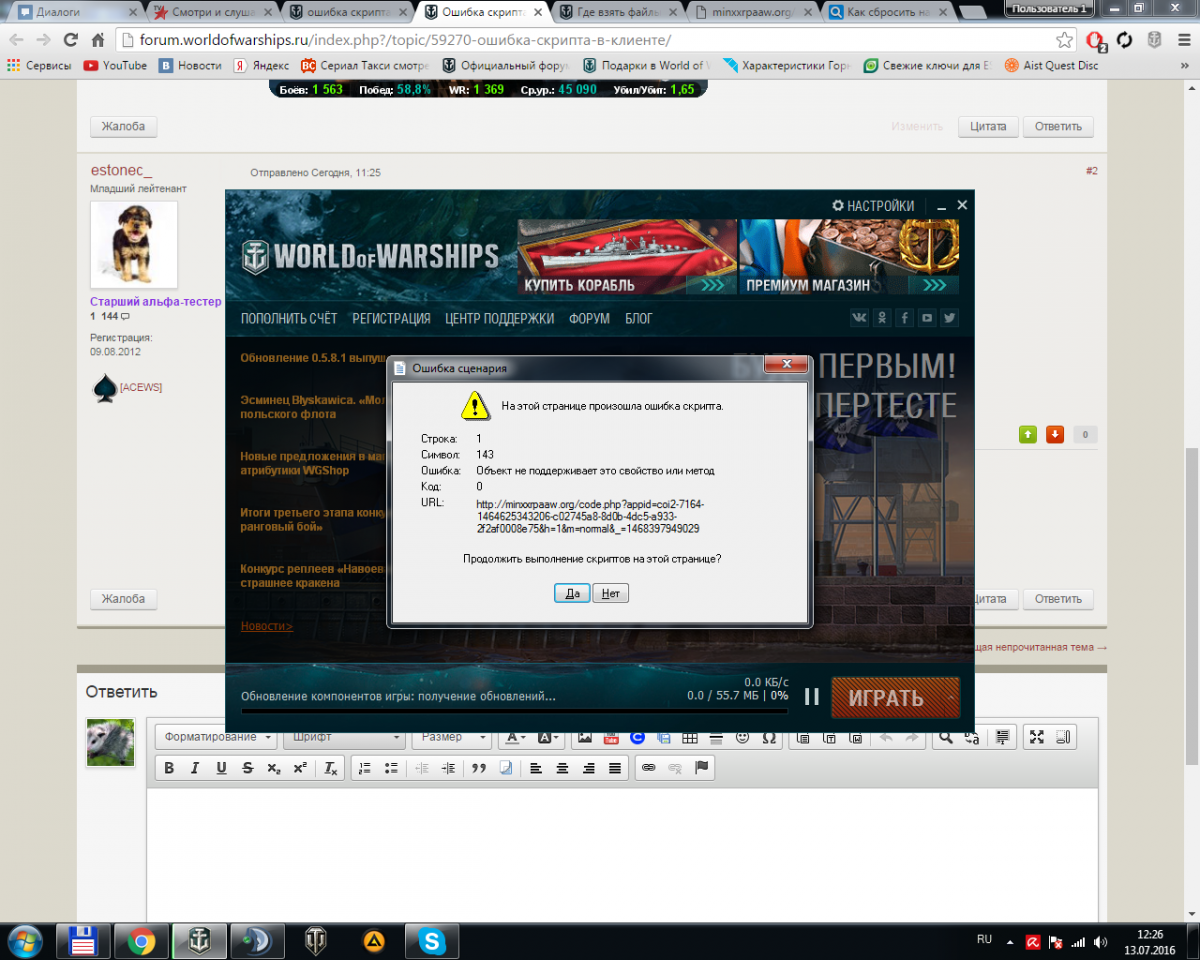Click the flag anchor icon in editor
Screen dimensions: 1200x960
click(x=701, y=768)
